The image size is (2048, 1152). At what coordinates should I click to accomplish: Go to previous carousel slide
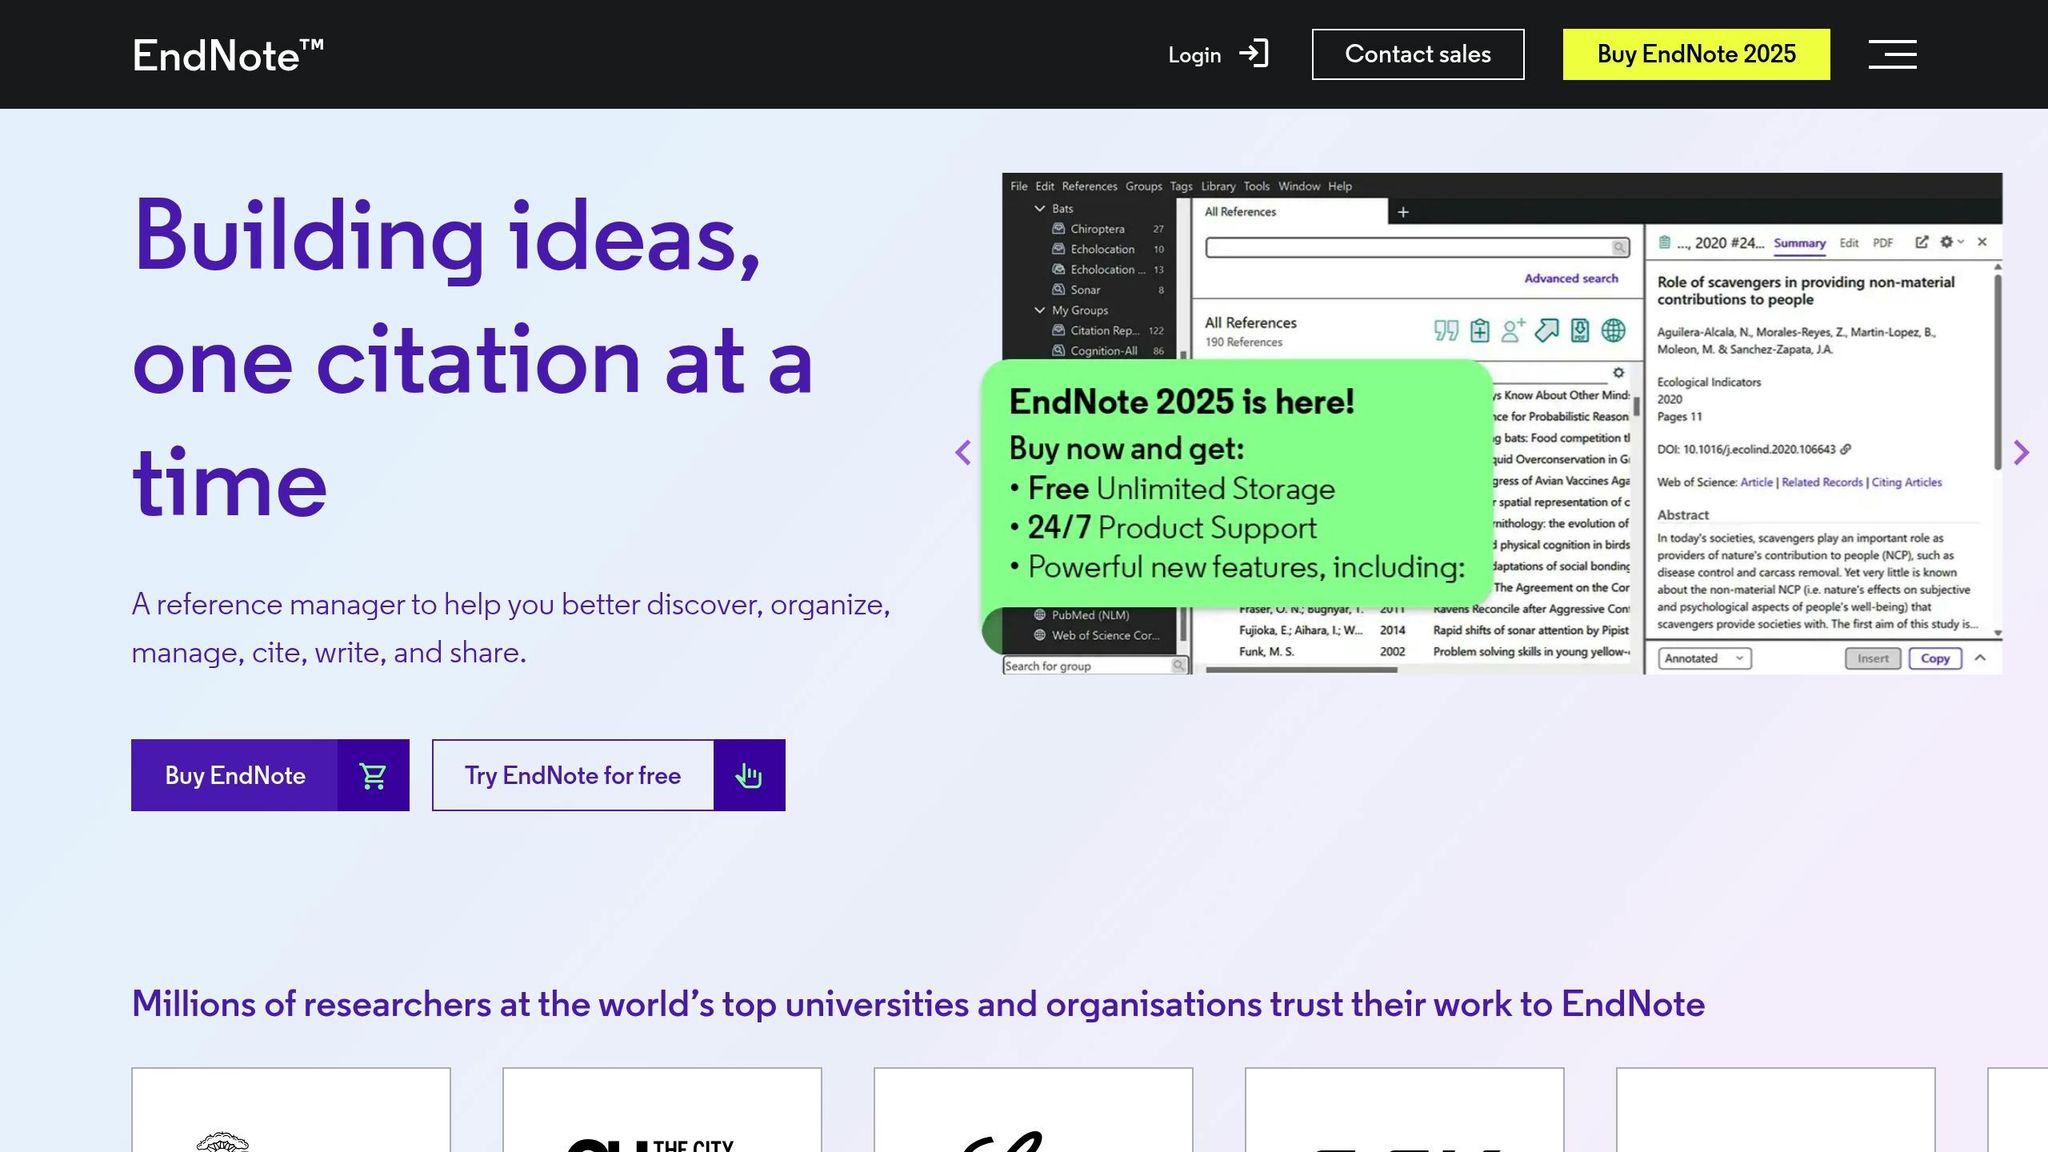[x=963, y=453]
